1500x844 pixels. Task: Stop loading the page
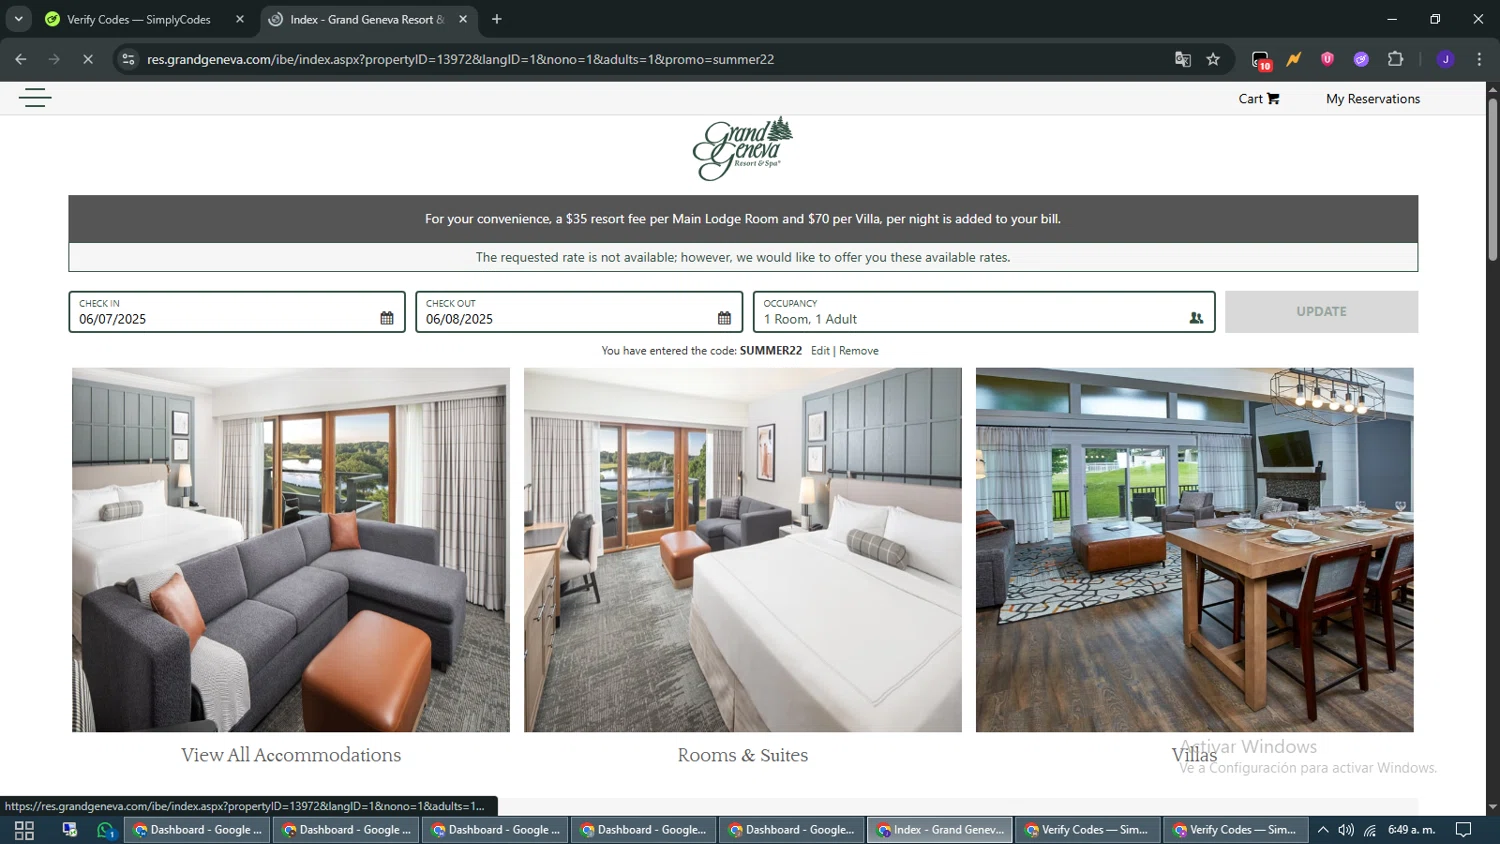click(88, 59)
